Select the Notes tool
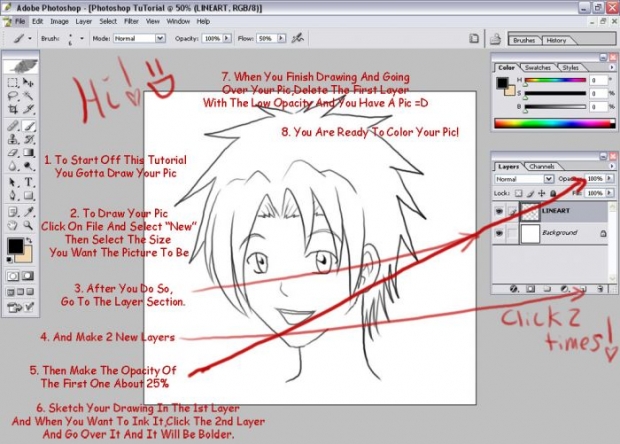Viewport: 620px width, 444px height. (13, 212)
